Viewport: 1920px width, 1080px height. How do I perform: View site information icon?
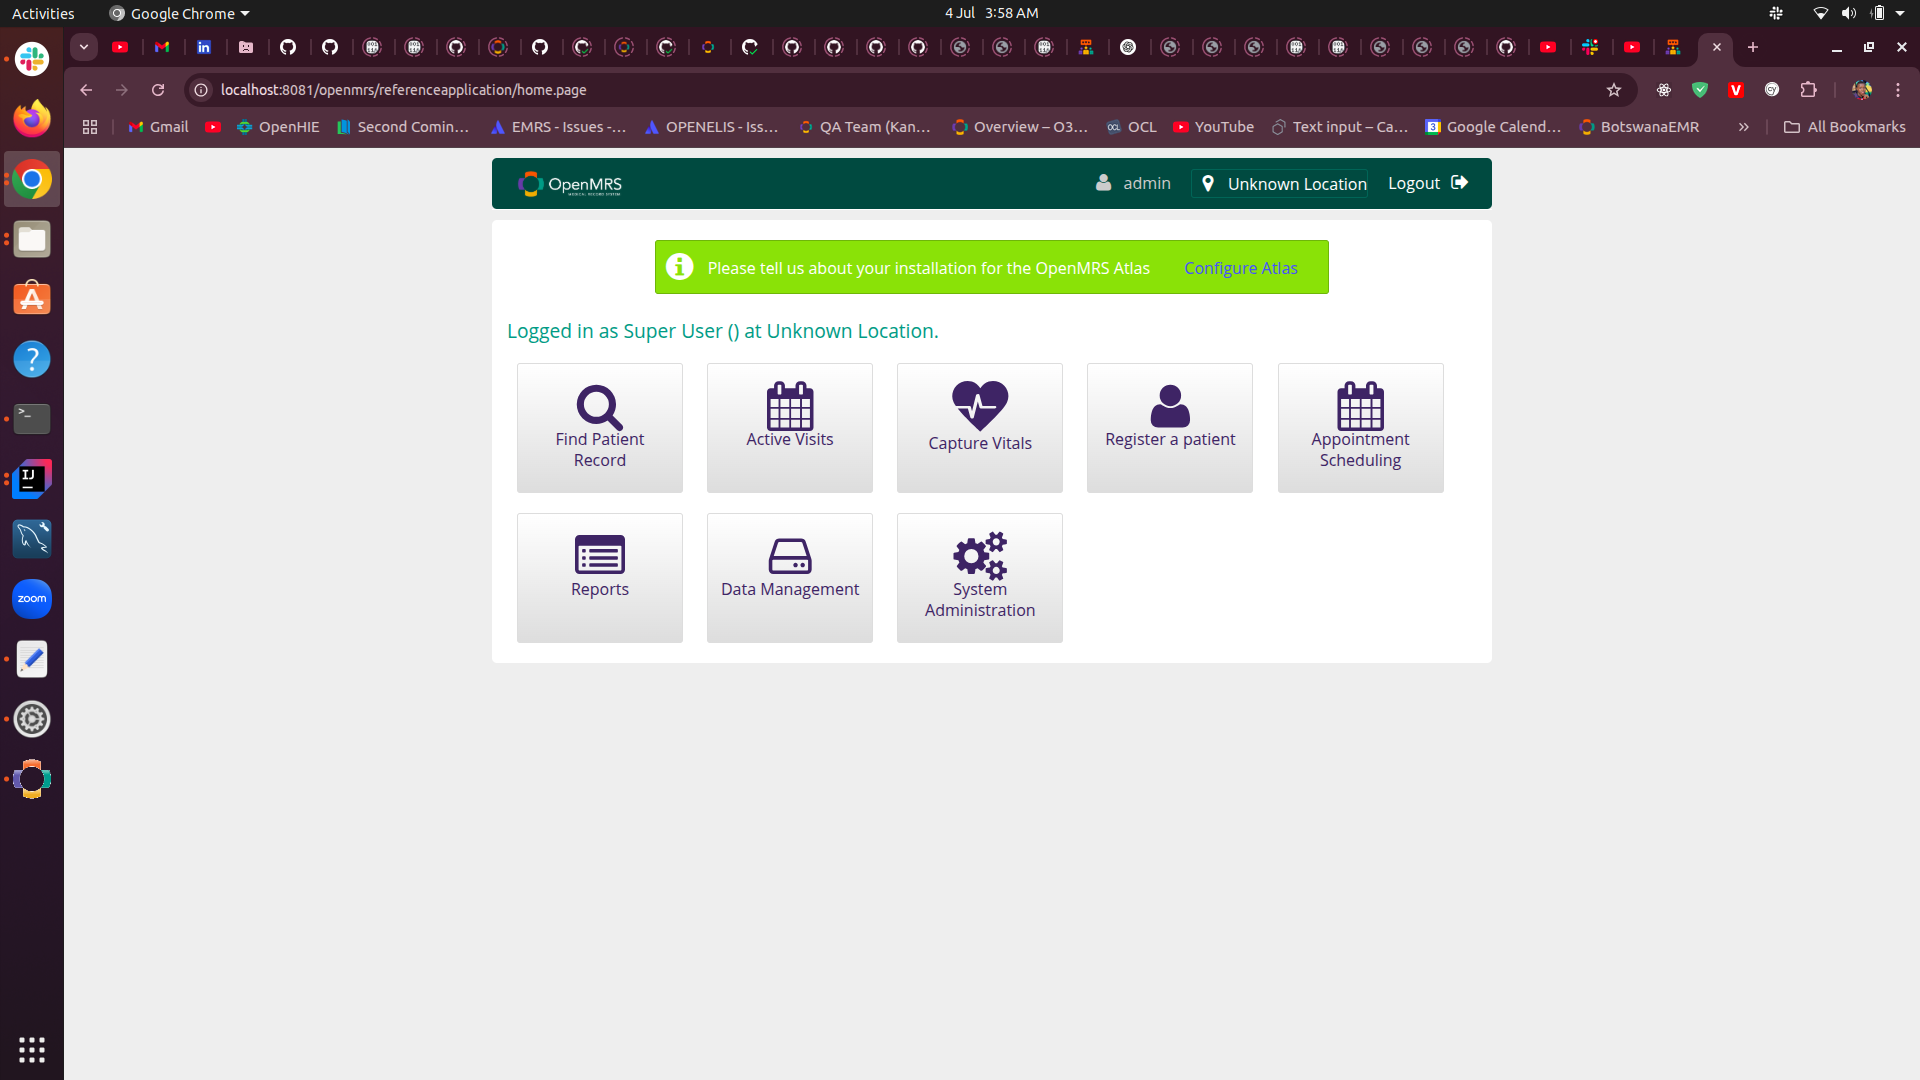tap(201, 90)
